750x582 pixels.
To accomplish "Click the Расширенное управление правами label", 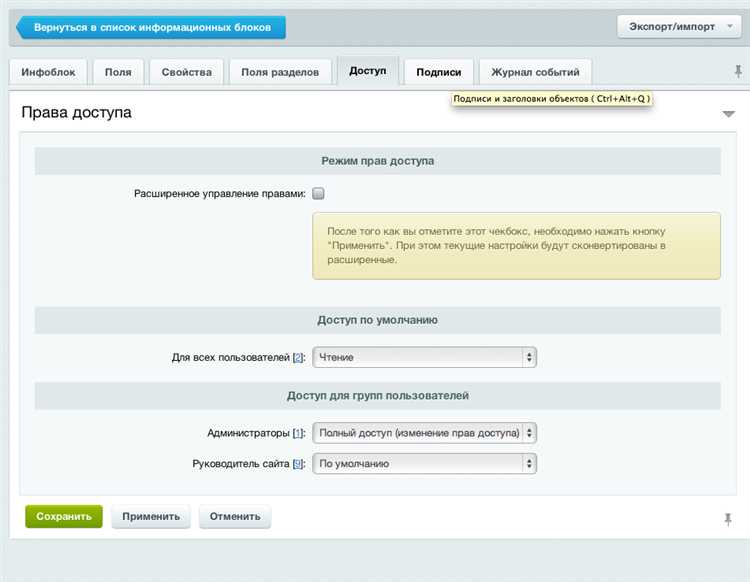I will [220, 194].
